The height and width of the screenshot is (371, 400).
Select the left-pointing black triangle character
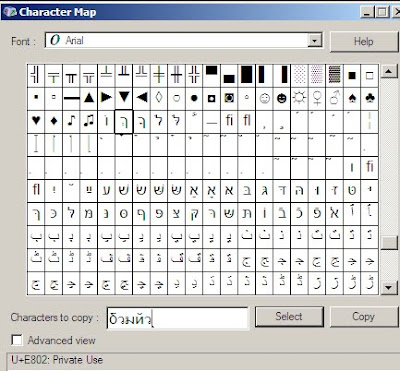[x=141, y=98]
